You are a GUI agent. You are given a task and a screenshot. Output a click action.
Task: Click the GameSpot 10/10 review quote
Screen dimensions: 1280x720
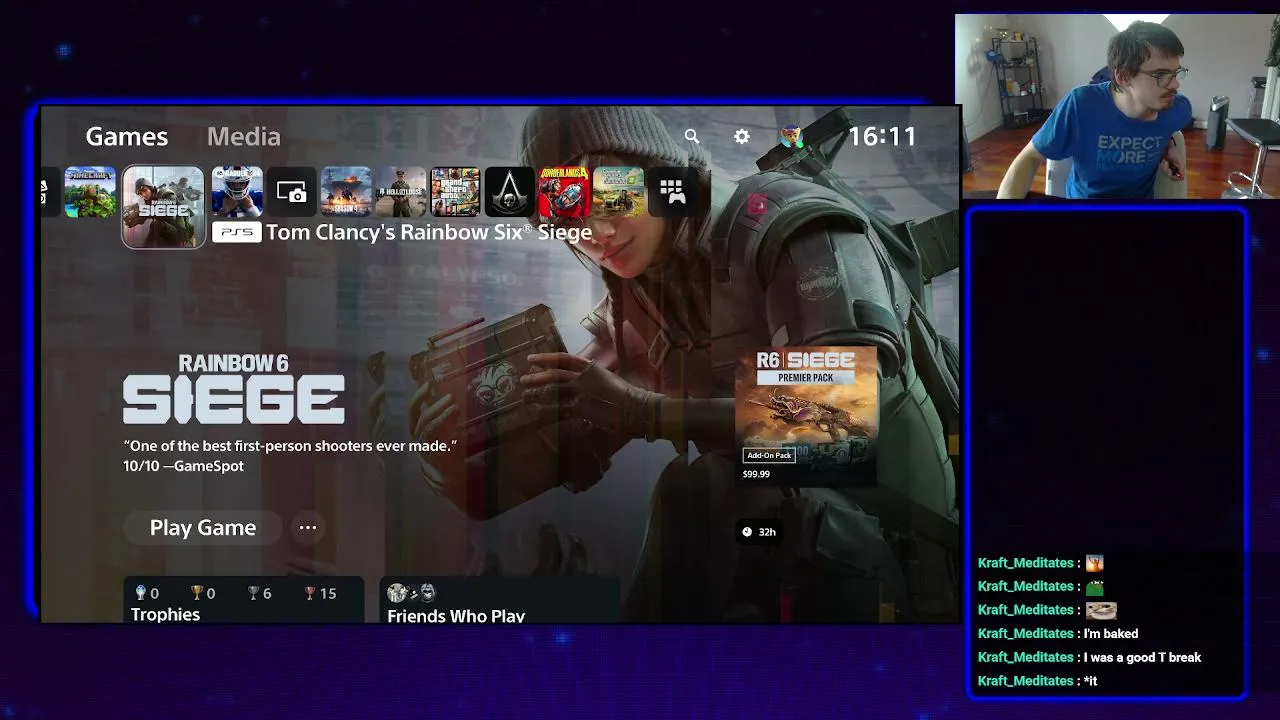point(290,455)
